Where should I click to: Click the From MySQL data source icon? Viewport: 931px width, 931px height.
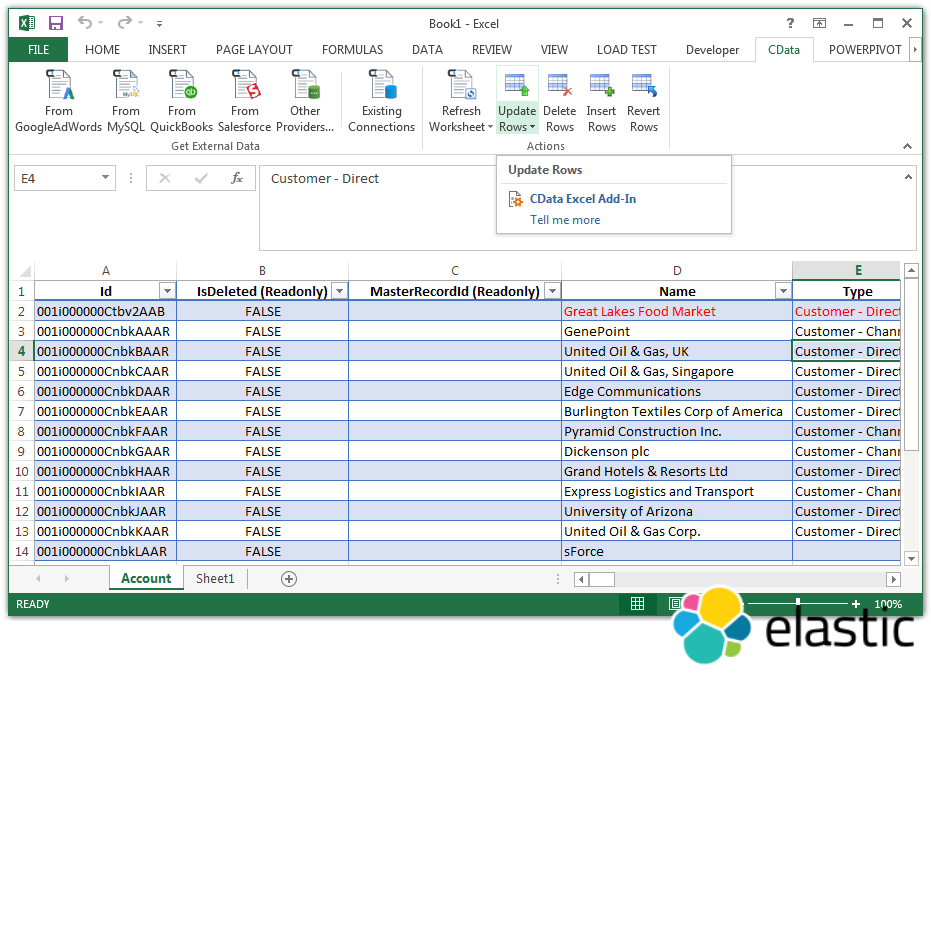tap(126, 84)
